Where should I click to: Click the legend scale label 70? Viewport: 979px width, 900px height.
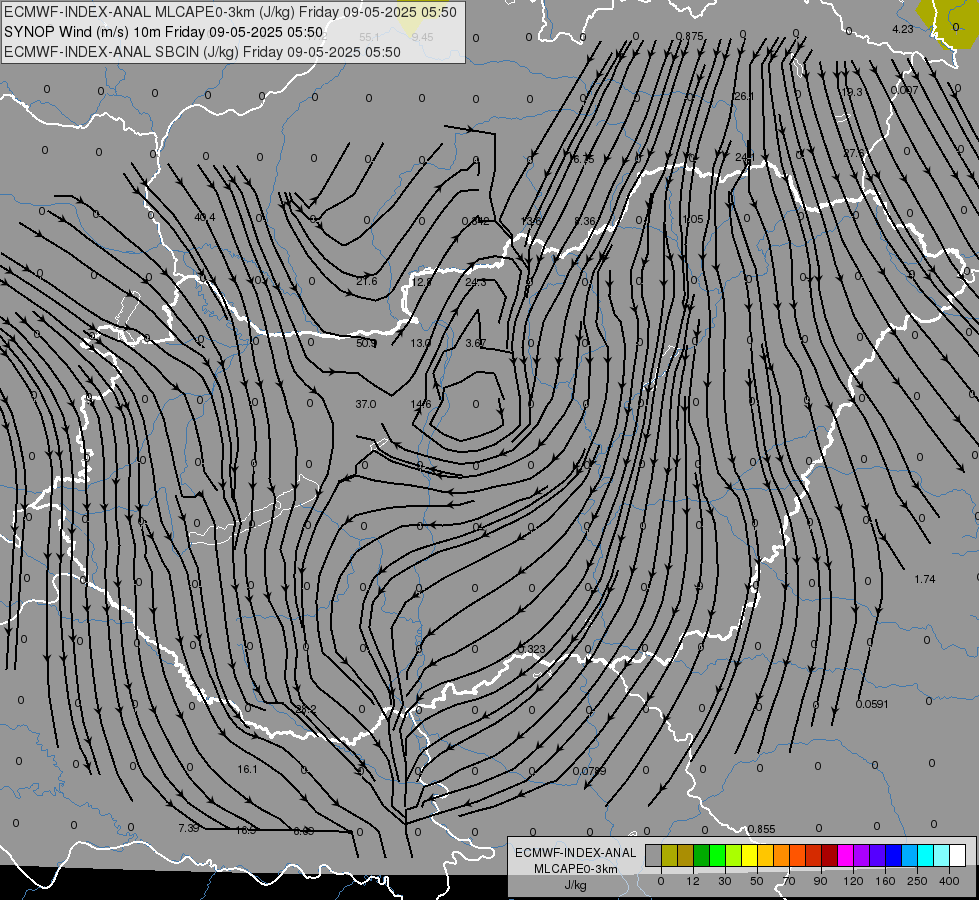pyautogui.click(x=789, y=881)
